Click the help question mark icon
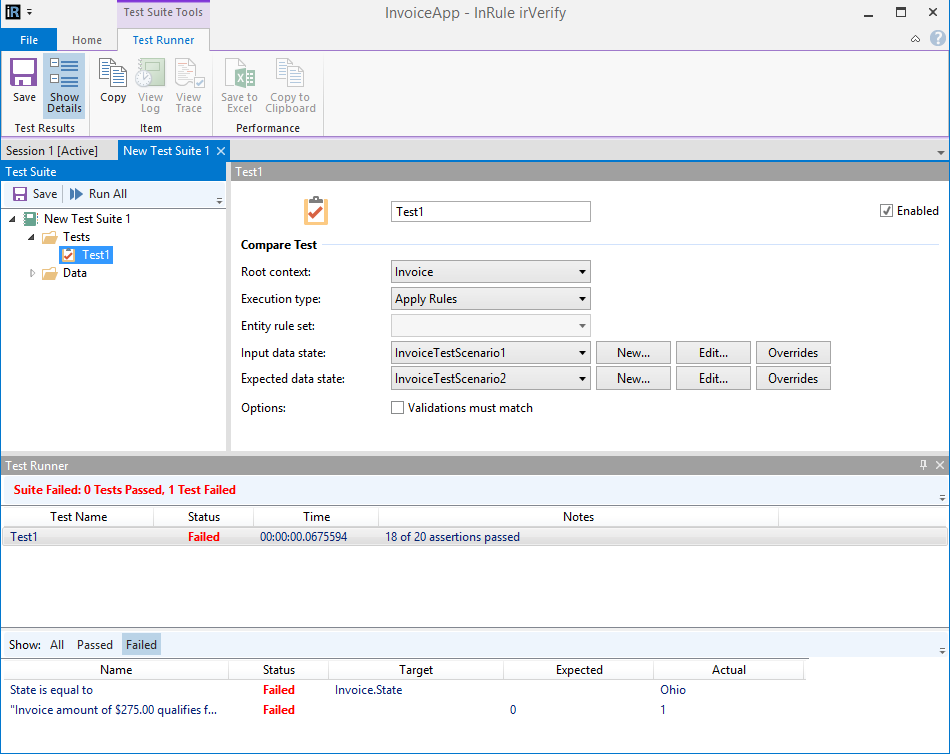Viewport: 950px width, 754px height. [x=937, y=39]
